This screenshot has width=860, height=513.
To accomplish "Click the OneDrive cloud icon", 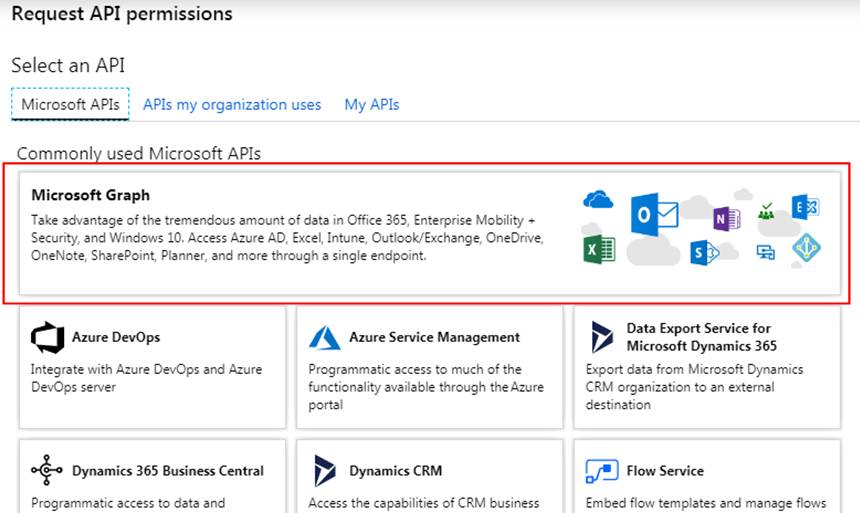I will [x=598, y=199].
